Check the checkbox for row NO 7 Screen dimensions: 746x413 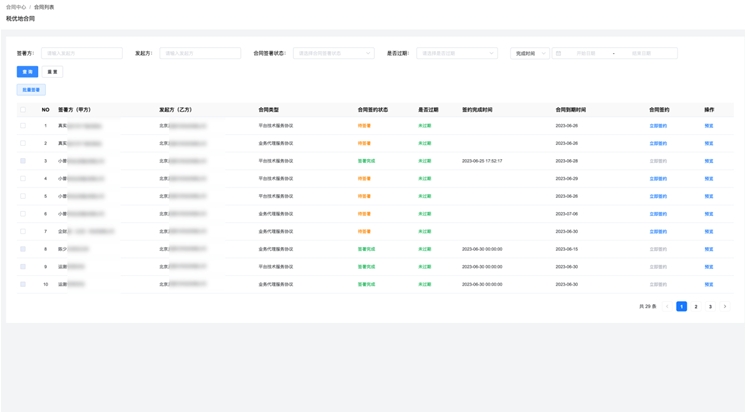[23, 231]
